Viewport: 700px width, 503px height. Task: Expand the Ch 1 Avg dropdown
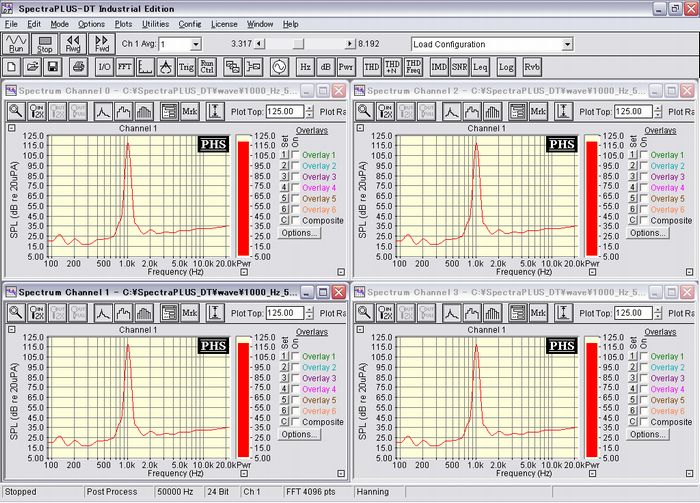pyautogui.click(x=194, y=44)
